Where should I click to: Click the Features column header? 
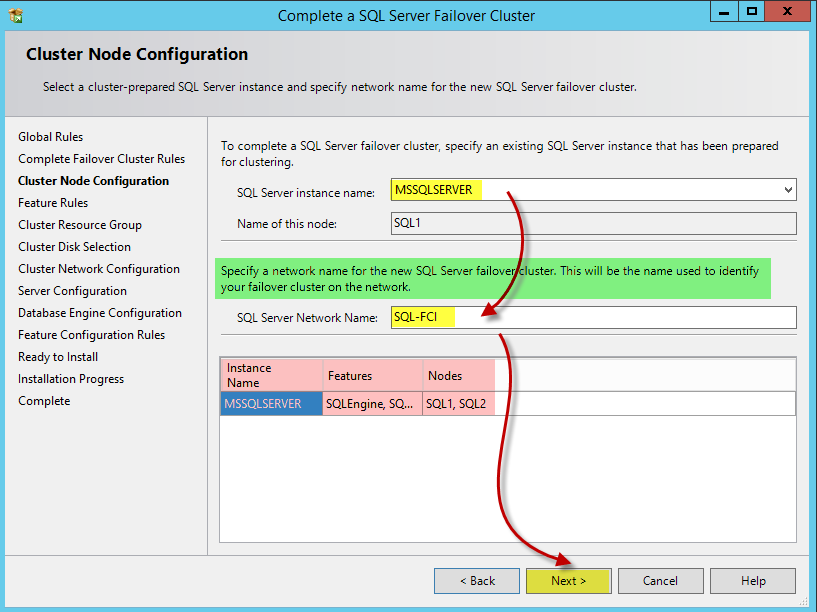point(372,375)
